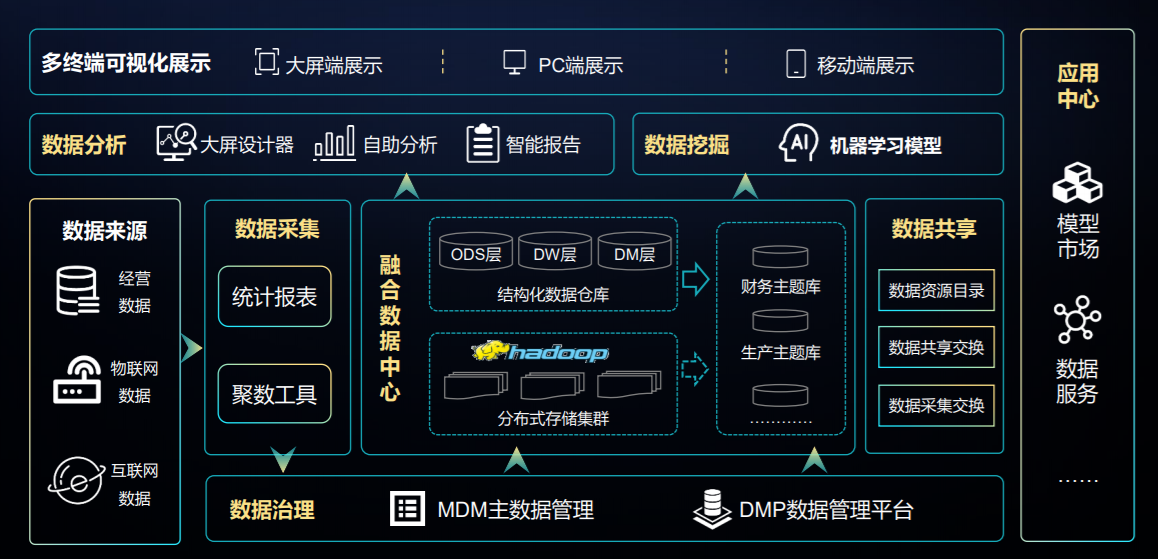
Task: Click the router icon beside 物联网数据
Action: (x=78, y=380)
